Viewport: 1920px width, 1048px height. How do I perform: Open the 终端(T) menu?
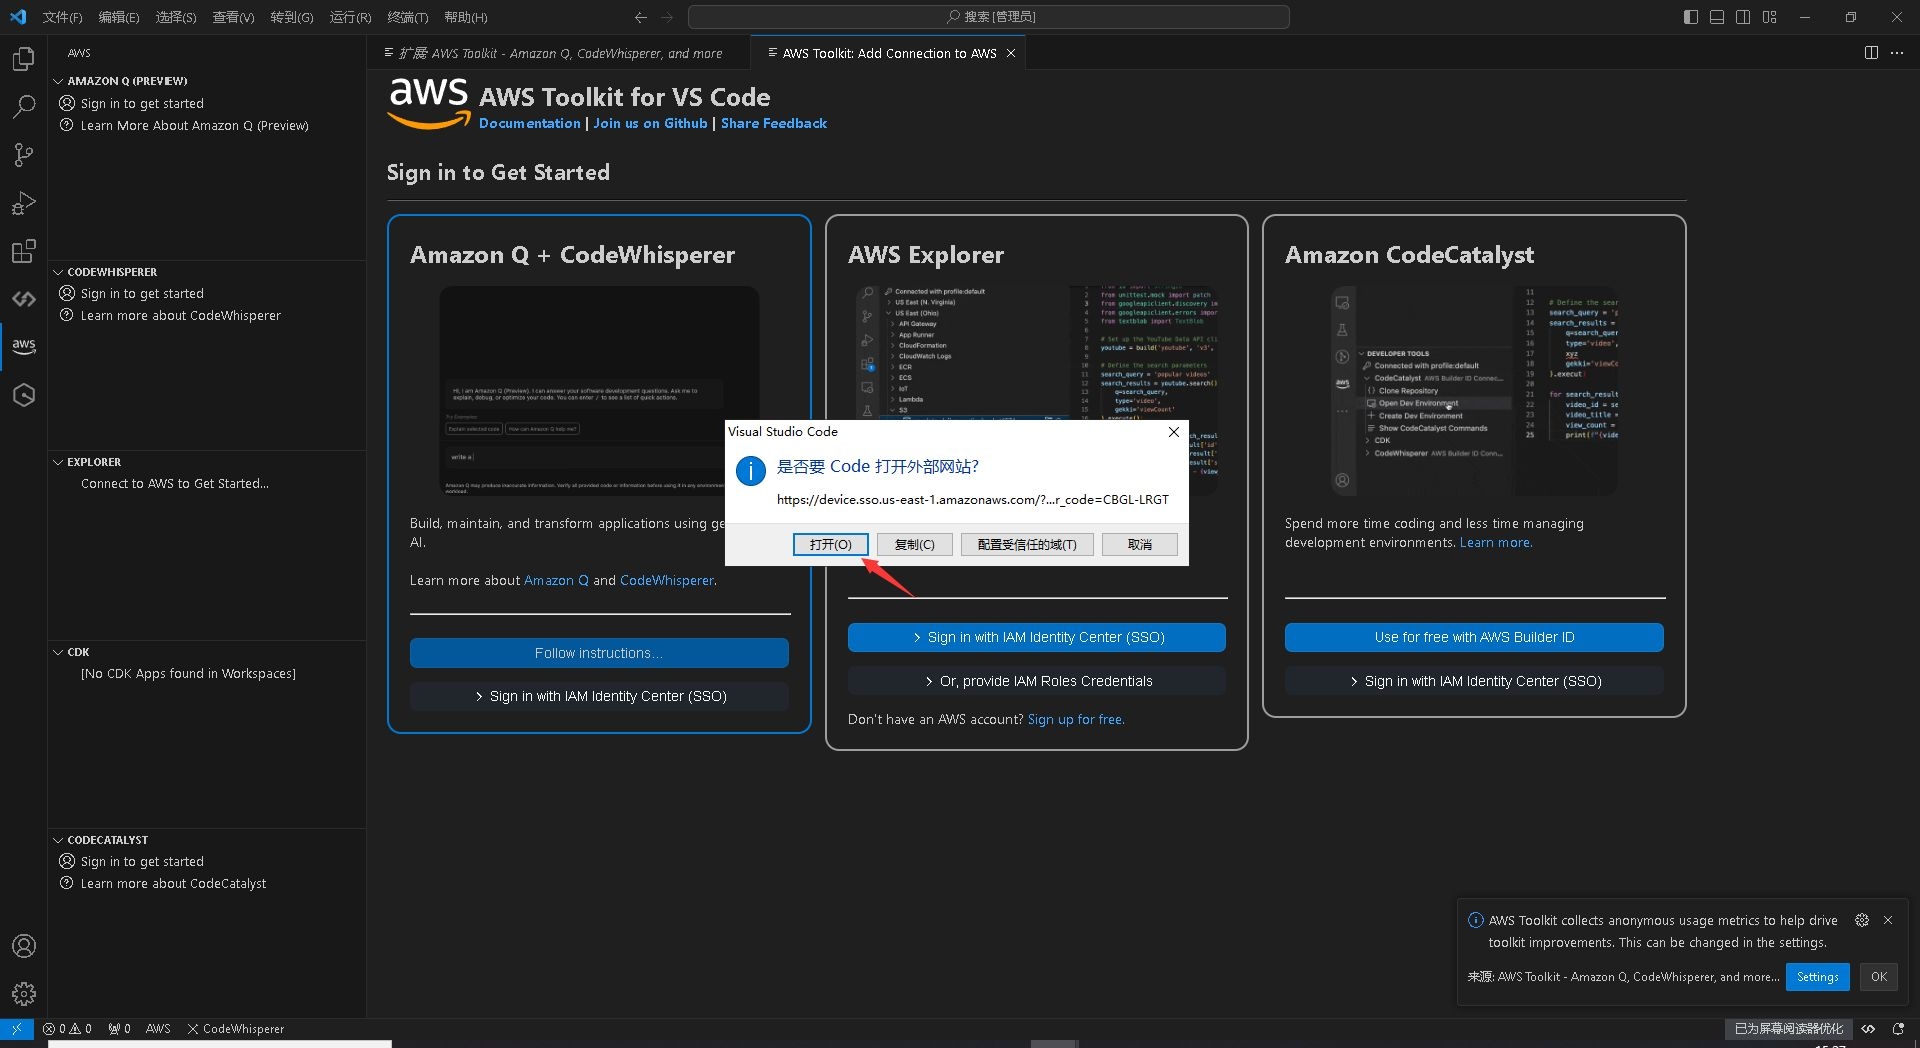(x=407, y=17)
